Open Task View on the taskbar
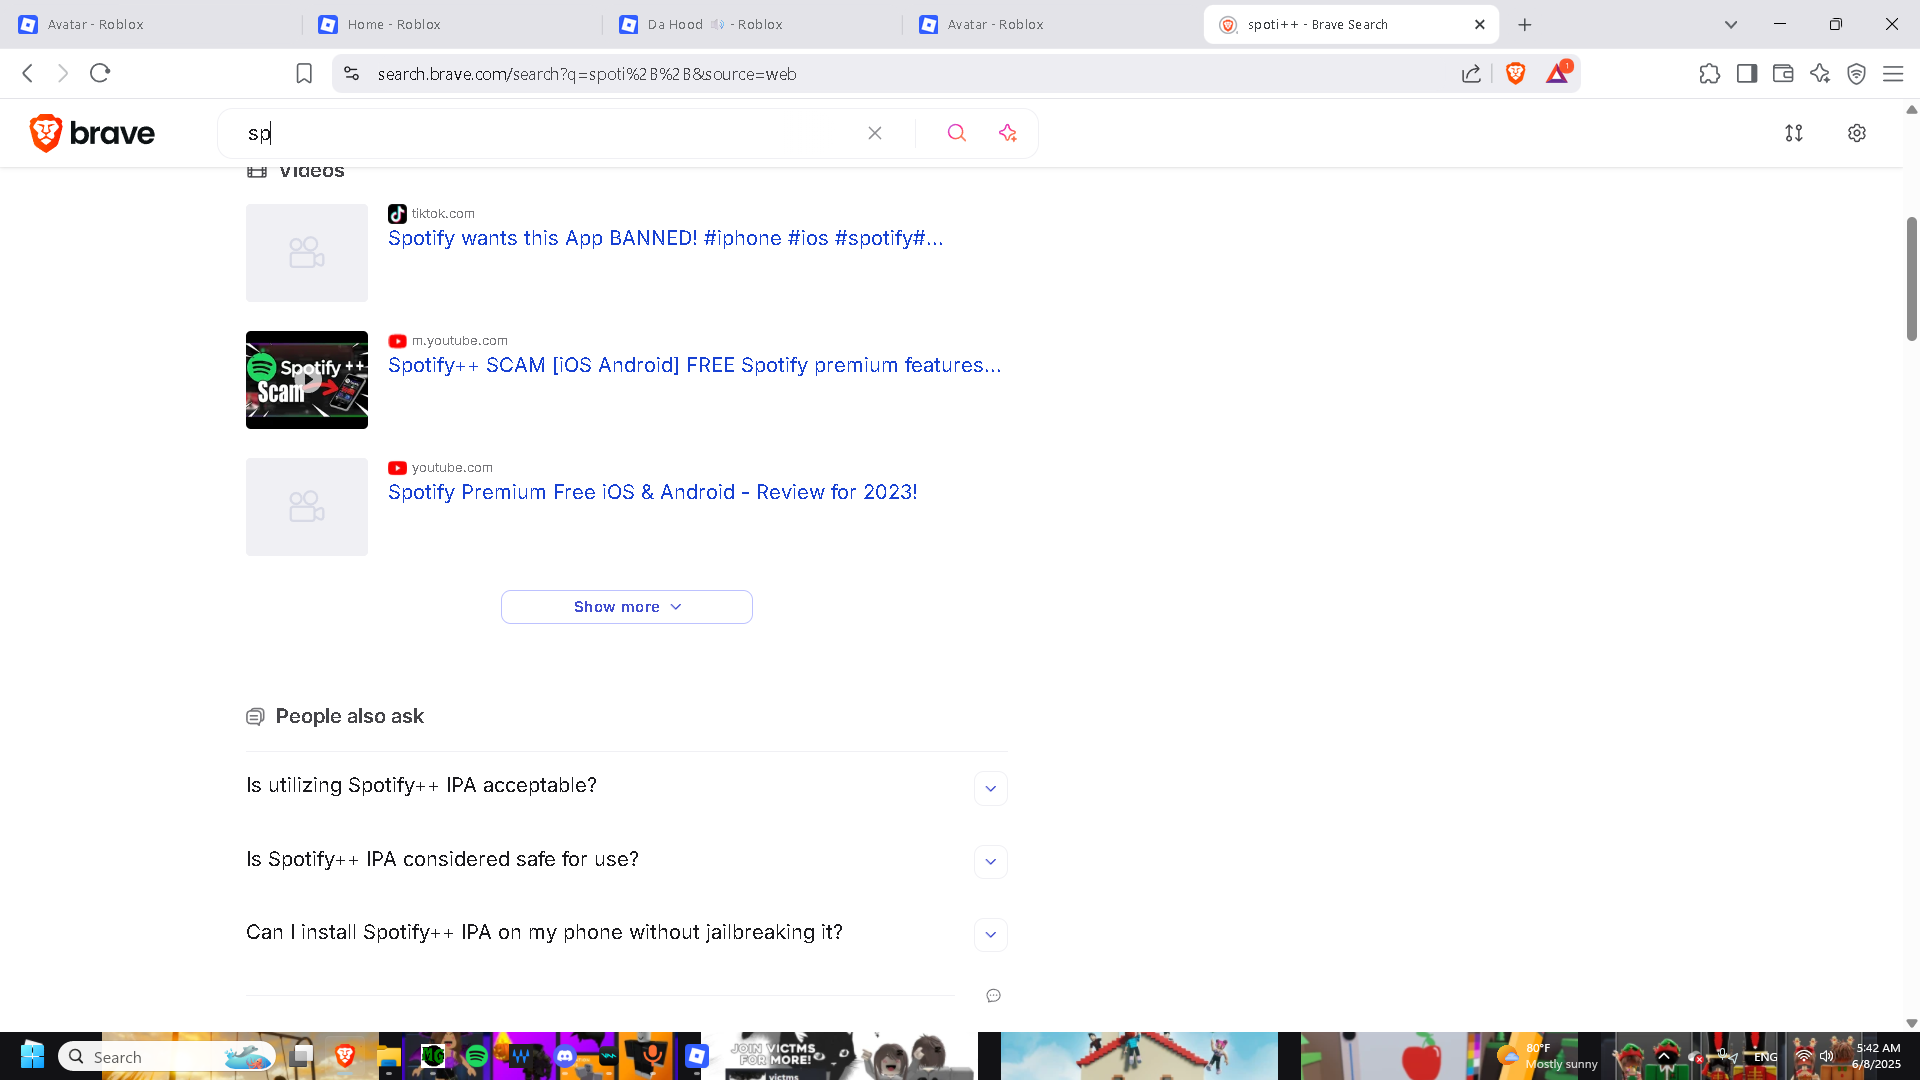Viewport: 1920px width, 1080px height. 302,1056
